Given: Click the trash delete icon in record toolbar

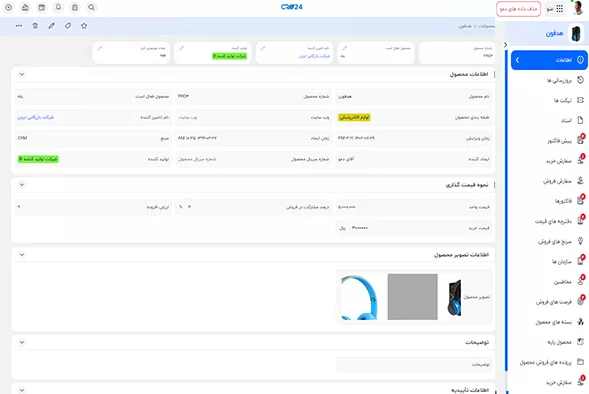Looking at the screenshot, I should point(35,26).
